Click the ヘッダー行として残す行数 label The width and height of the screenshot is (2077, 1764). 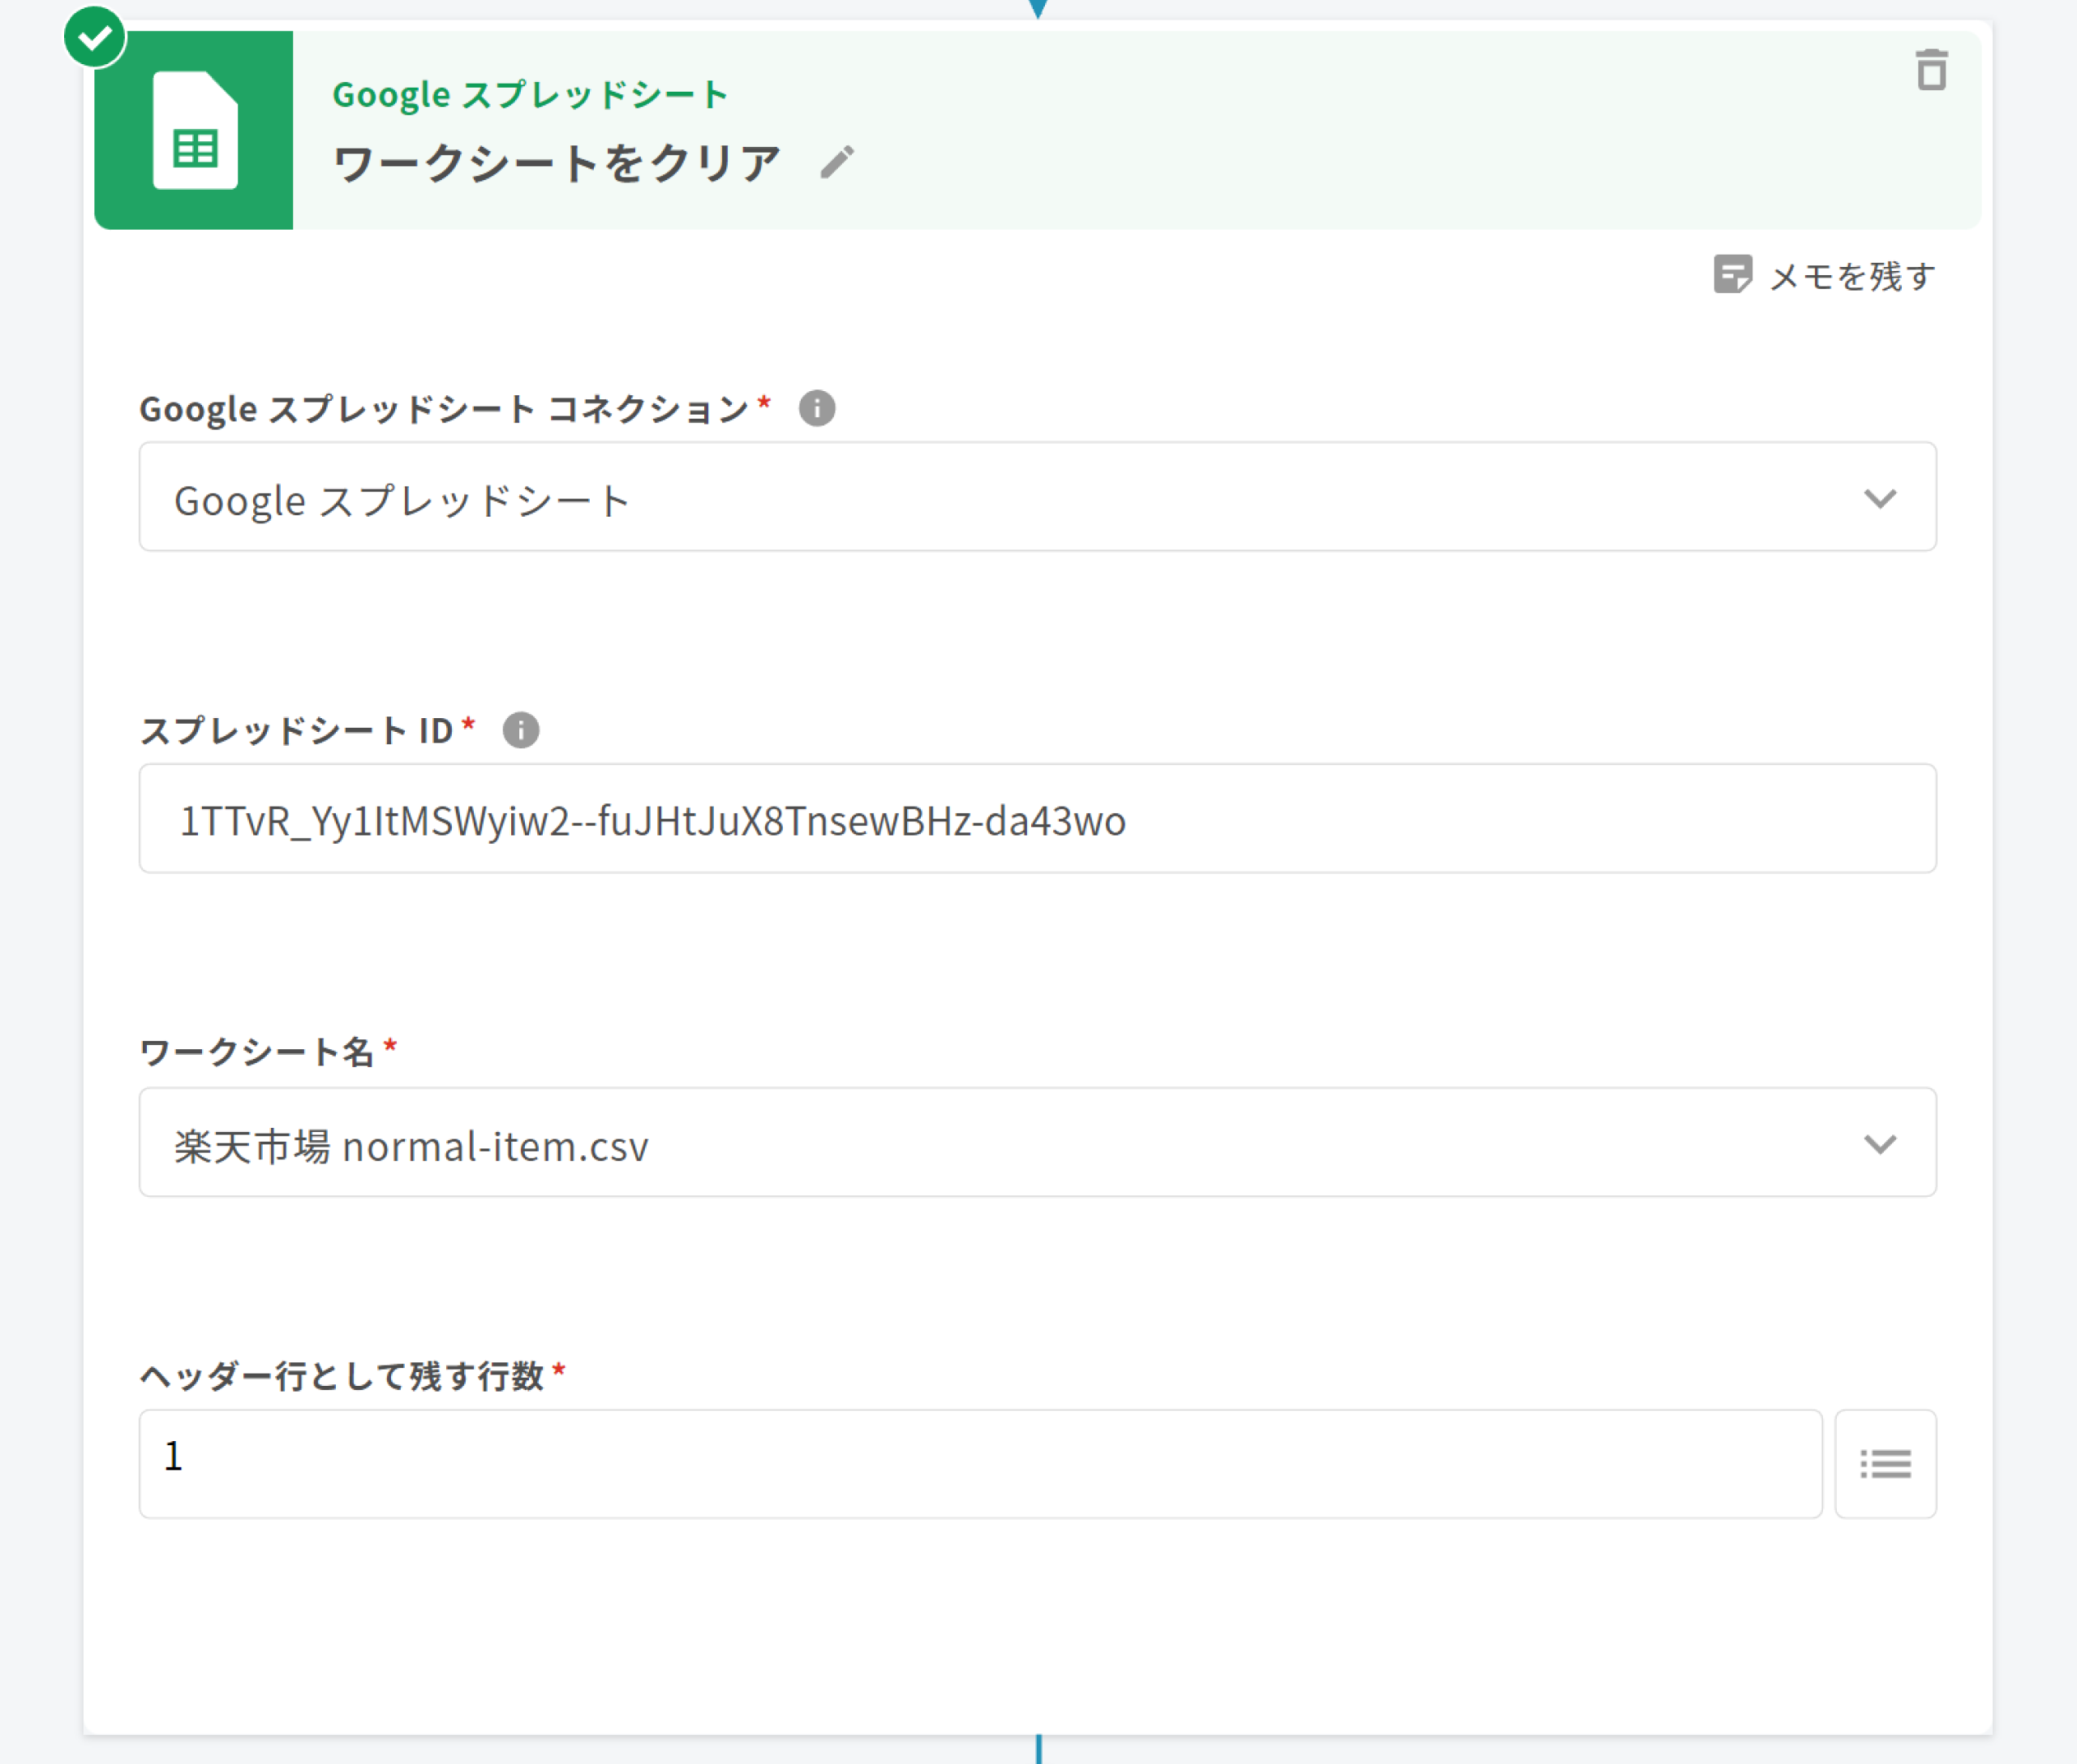tap(341, 1376)
